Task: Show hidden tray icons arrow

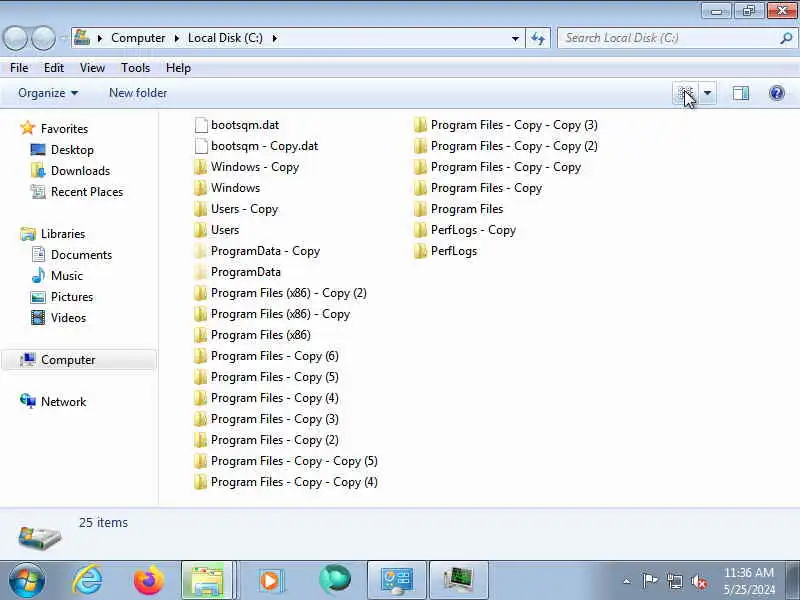Action: tap(627, 581)
